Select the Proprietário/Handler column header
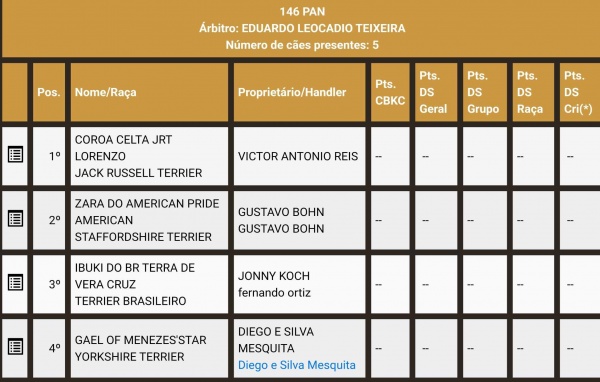 click(x=299, y=92)
